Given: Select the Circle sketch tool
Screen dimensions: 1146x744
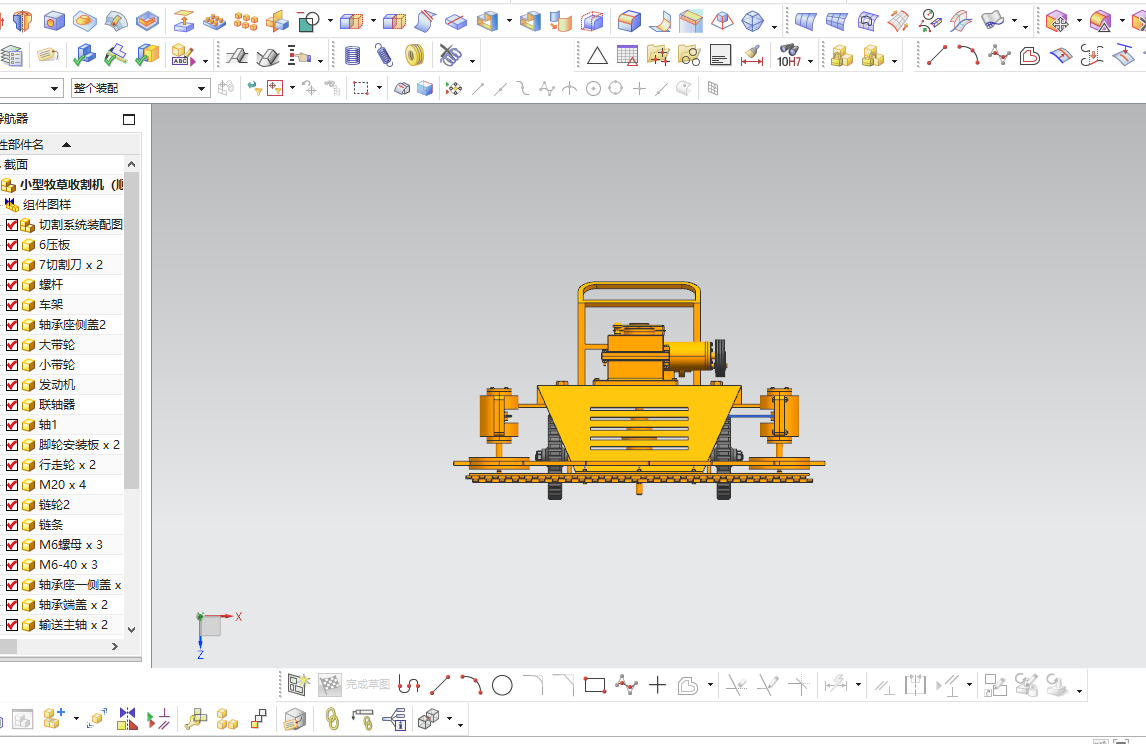Looking at the screenshot, I should point(502,685).
